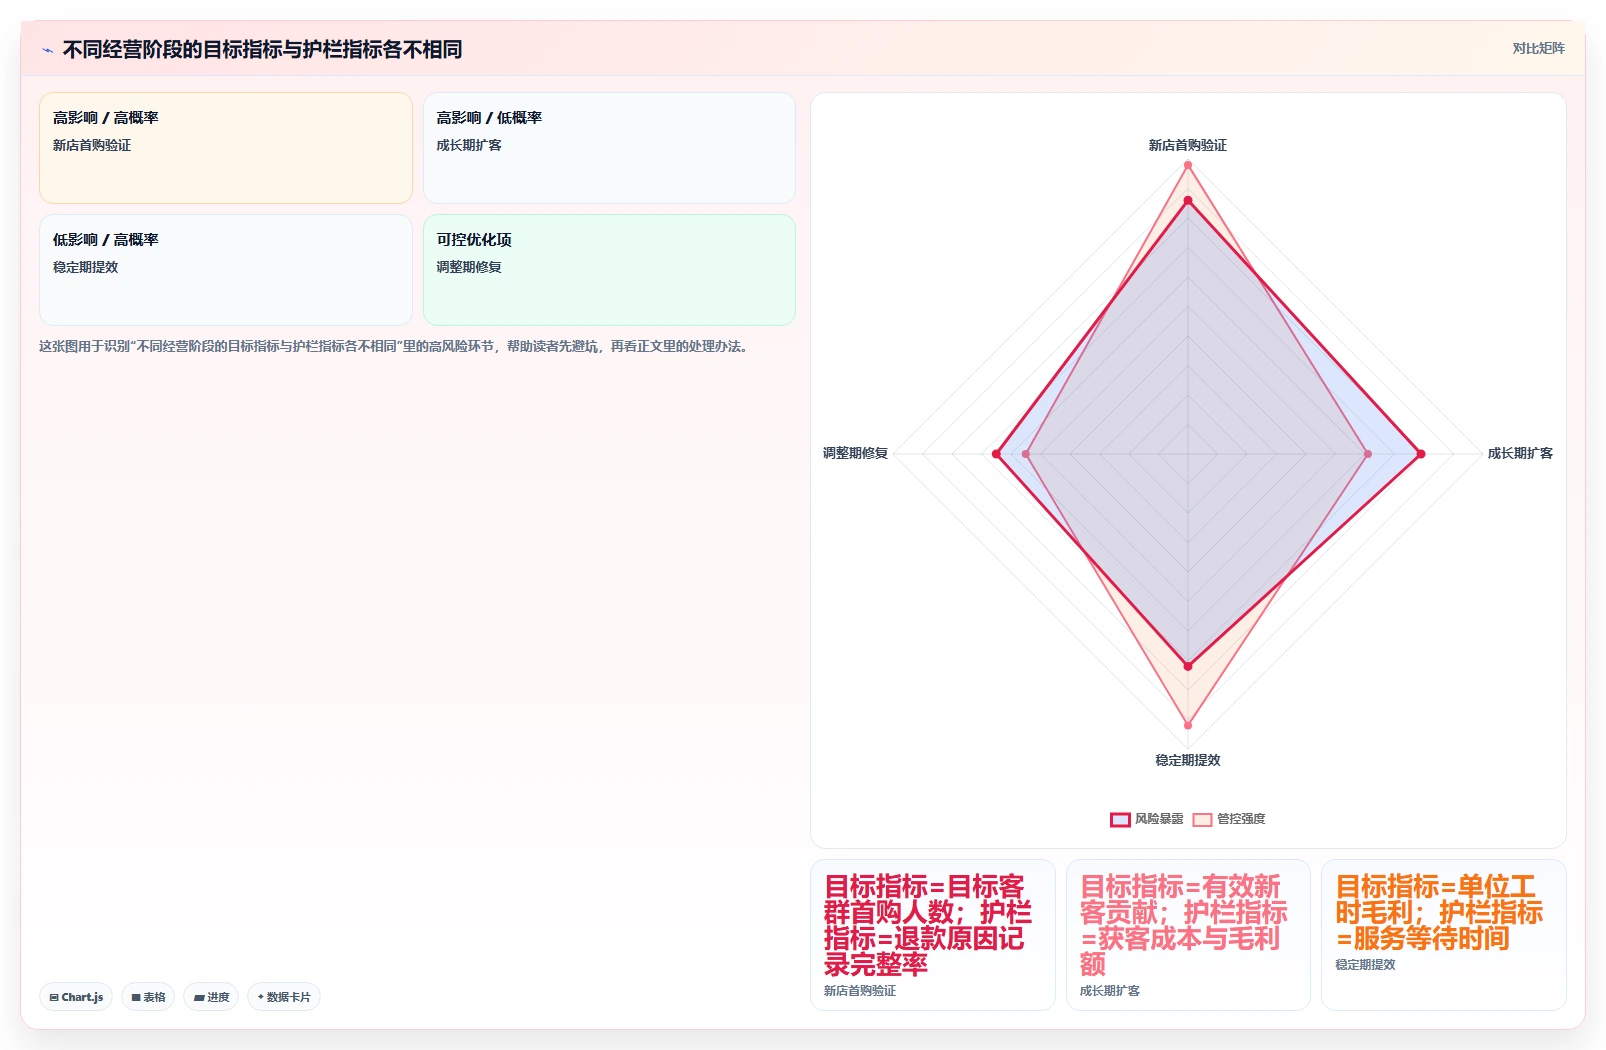Select the 可控优化项 matrix card
The width and height of the screenshot is (1606, 1050).
[609, 270]
